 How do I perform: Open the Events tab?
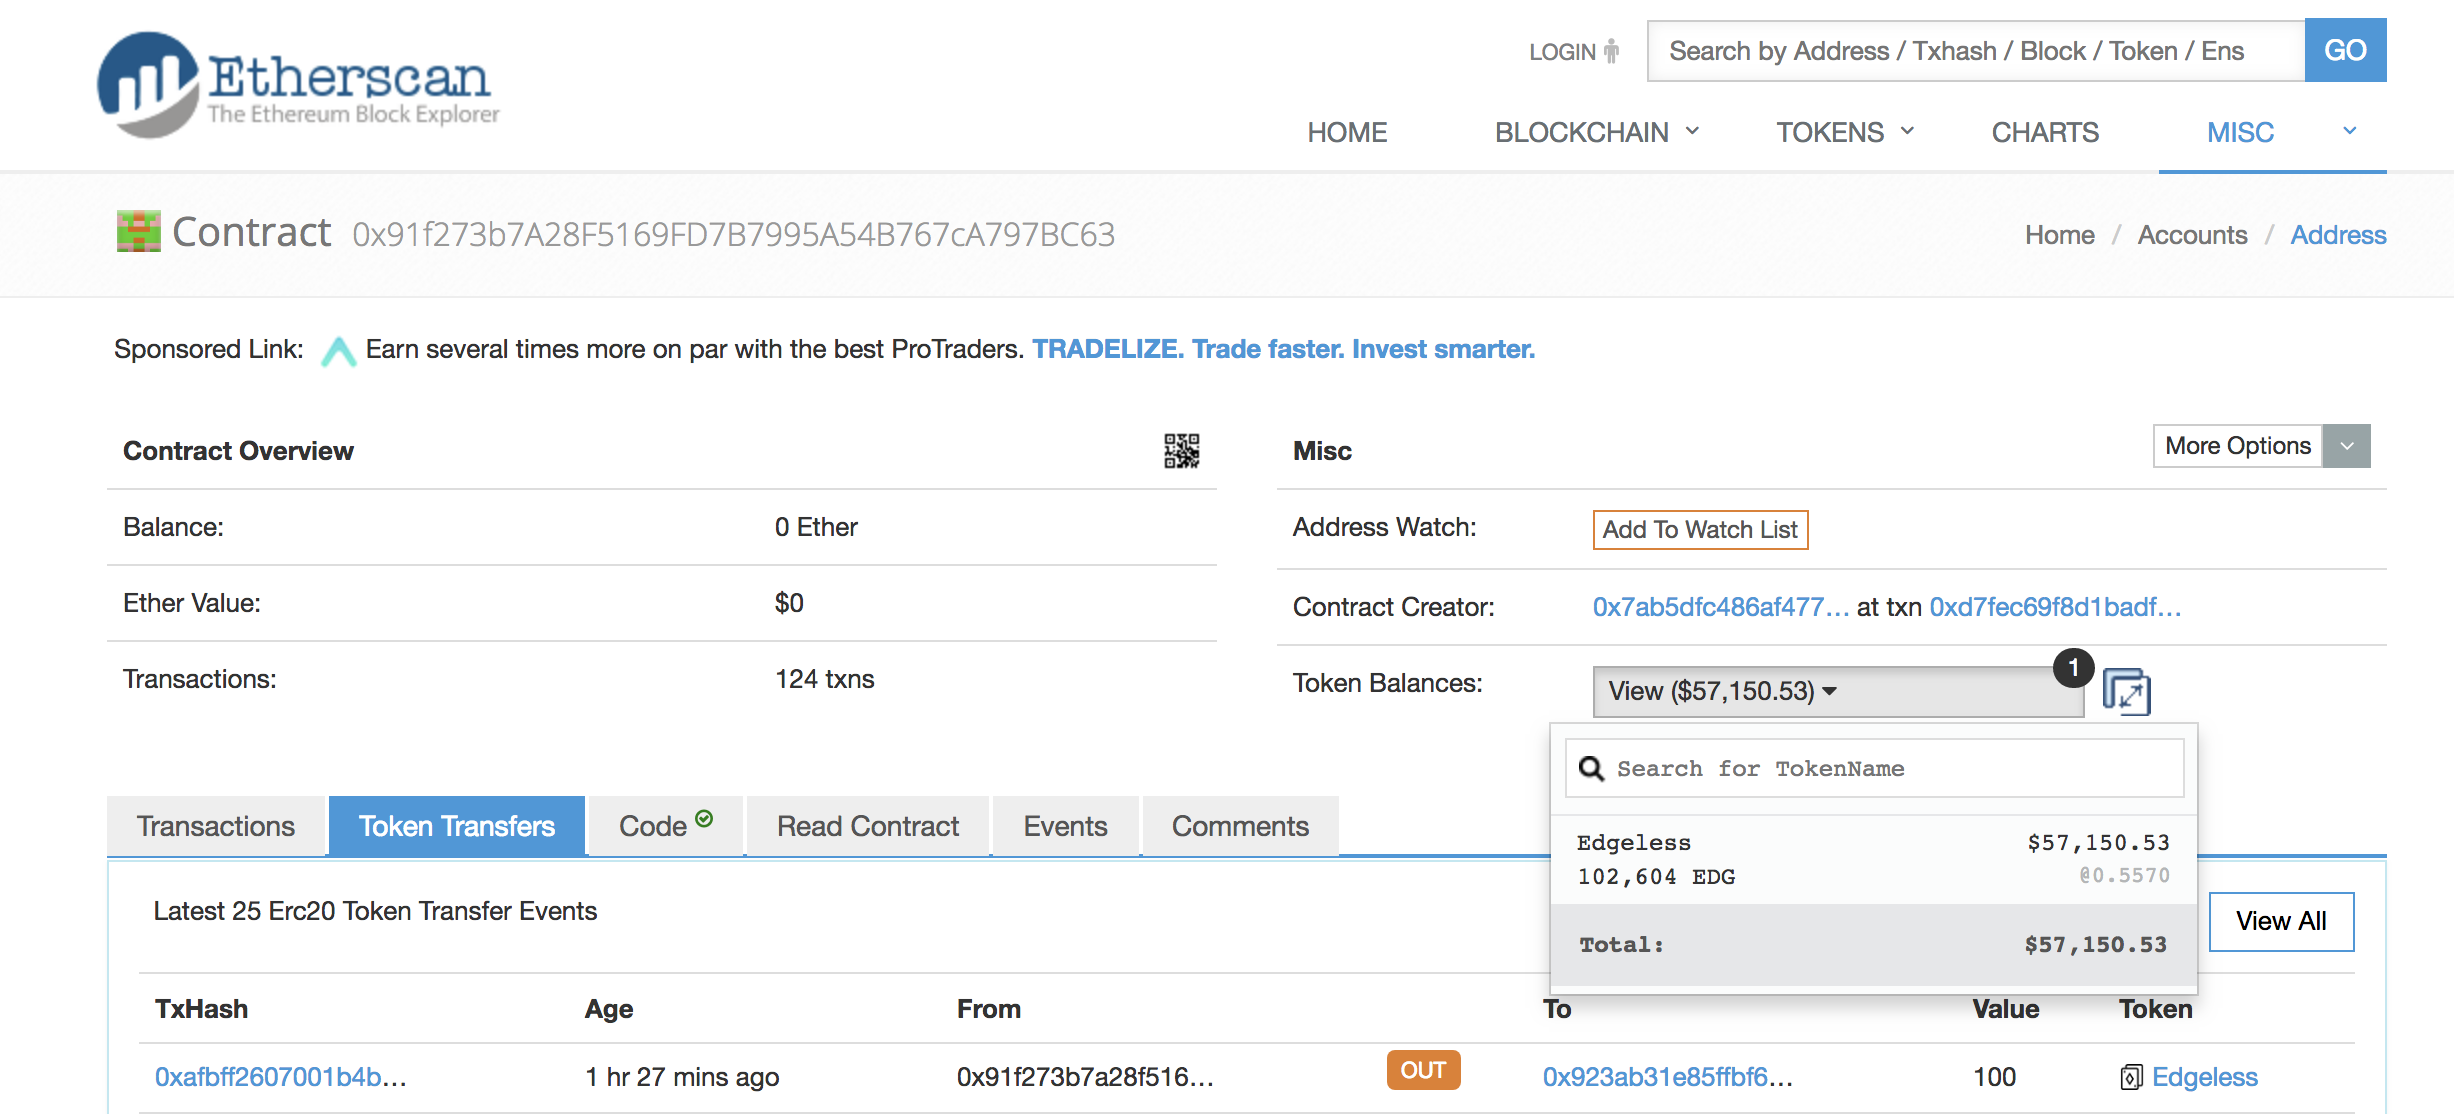1065,826
